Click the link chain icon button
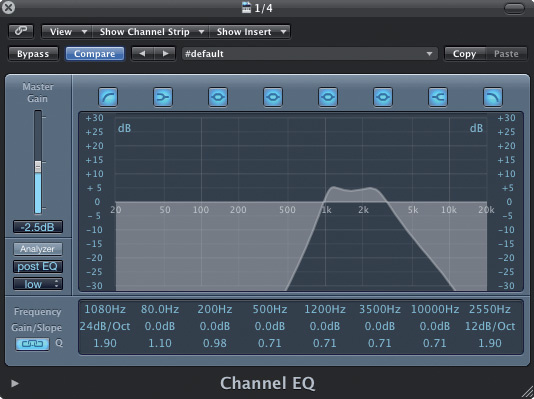 pos(21,31)
